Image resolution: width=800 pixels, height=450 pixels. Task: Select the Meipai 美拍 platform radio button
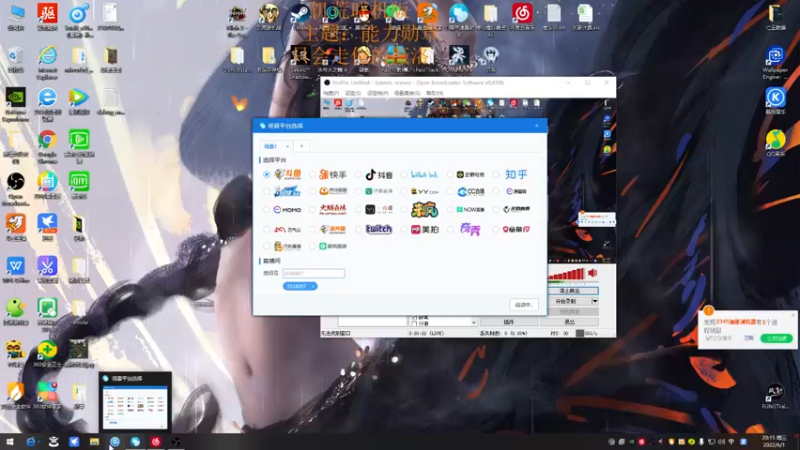(404, 230)
